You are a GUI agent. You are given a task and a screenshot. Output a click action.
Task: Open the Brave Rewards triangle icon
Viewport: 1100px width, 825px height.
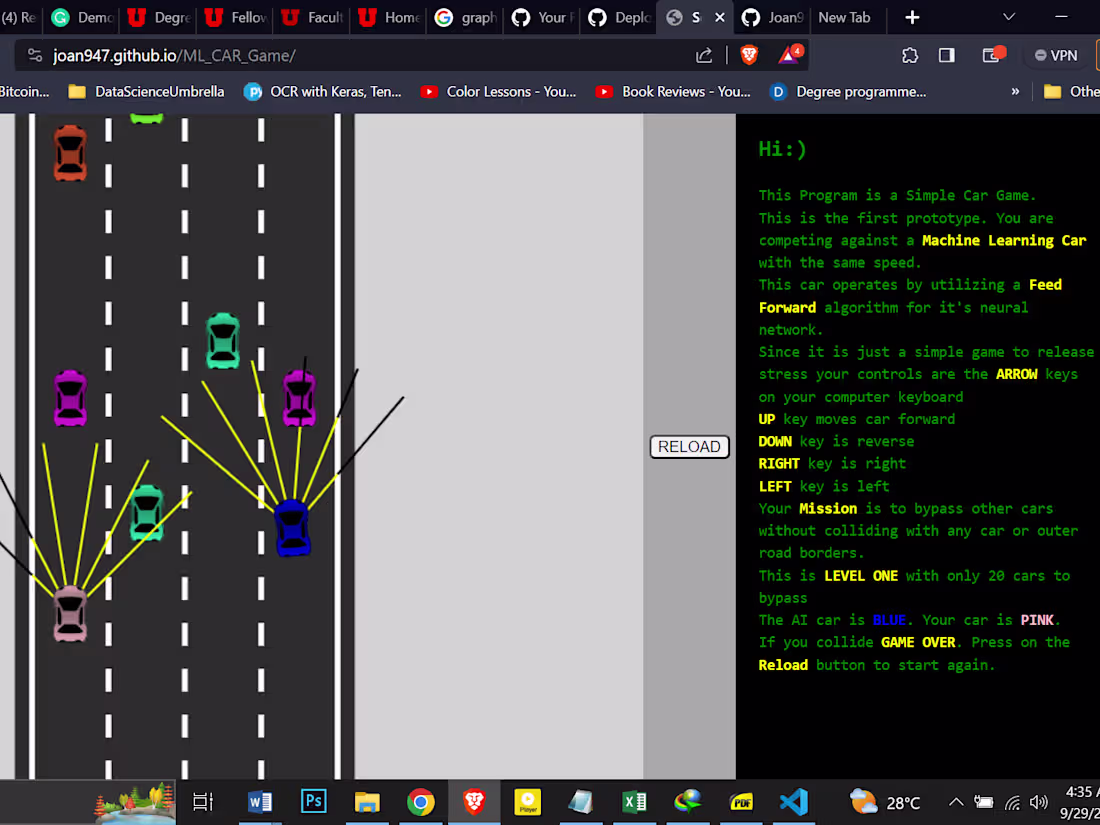coord(790,55)
